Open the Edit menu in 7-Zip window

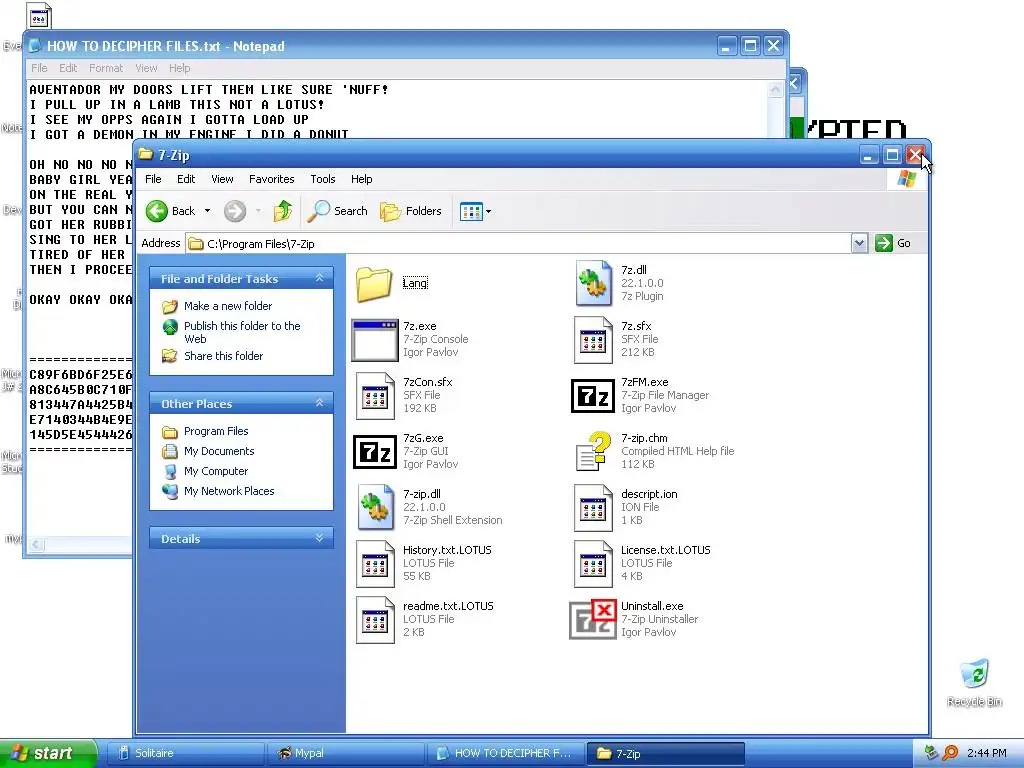pos(186,179)
